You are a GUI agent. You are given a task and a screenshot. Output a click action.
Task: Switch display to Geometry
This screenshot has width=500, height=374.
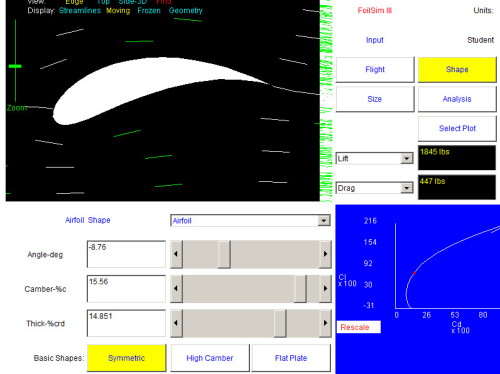(x=186, y=11)
